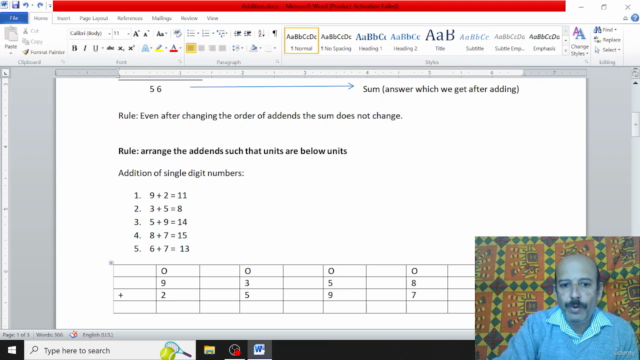Click the Windows Start button
Viewport: 640px width, 360px height.
12,350
